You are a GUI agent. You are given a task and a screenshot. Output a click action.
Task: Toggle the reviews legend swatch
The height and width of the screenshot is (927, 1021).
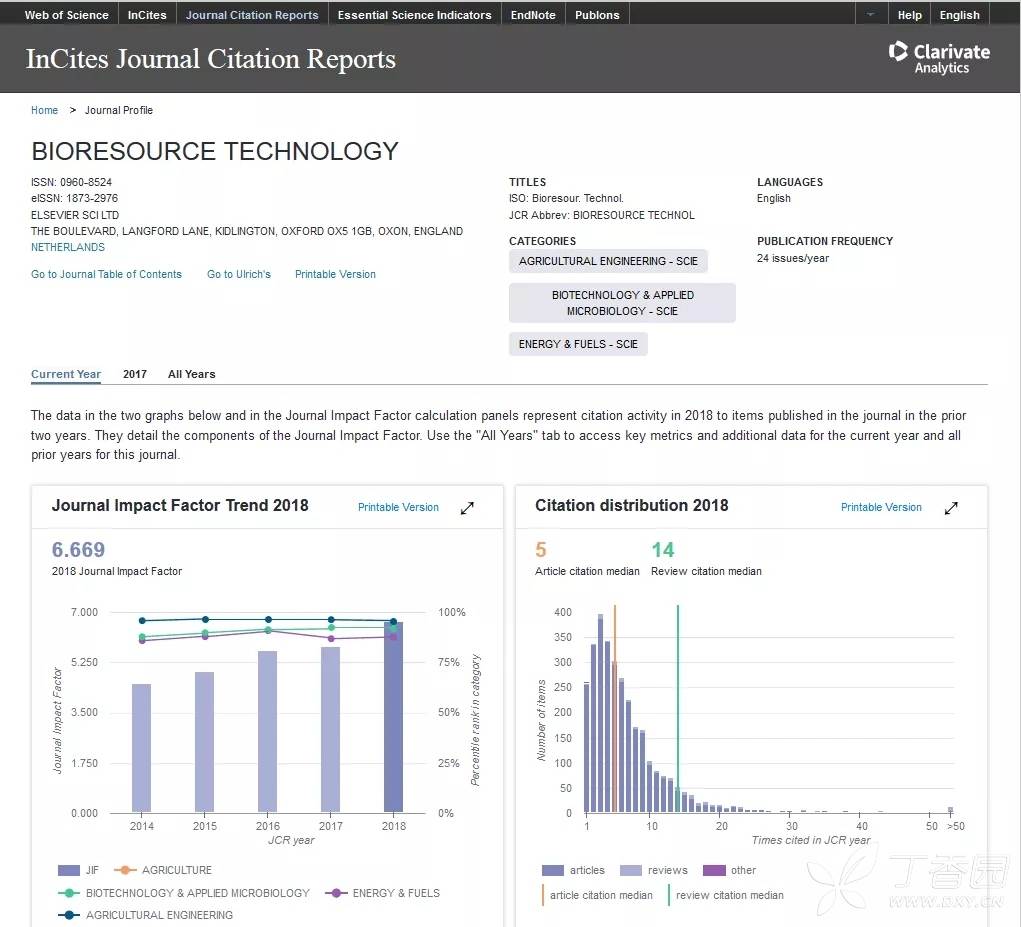pos(631,870)
